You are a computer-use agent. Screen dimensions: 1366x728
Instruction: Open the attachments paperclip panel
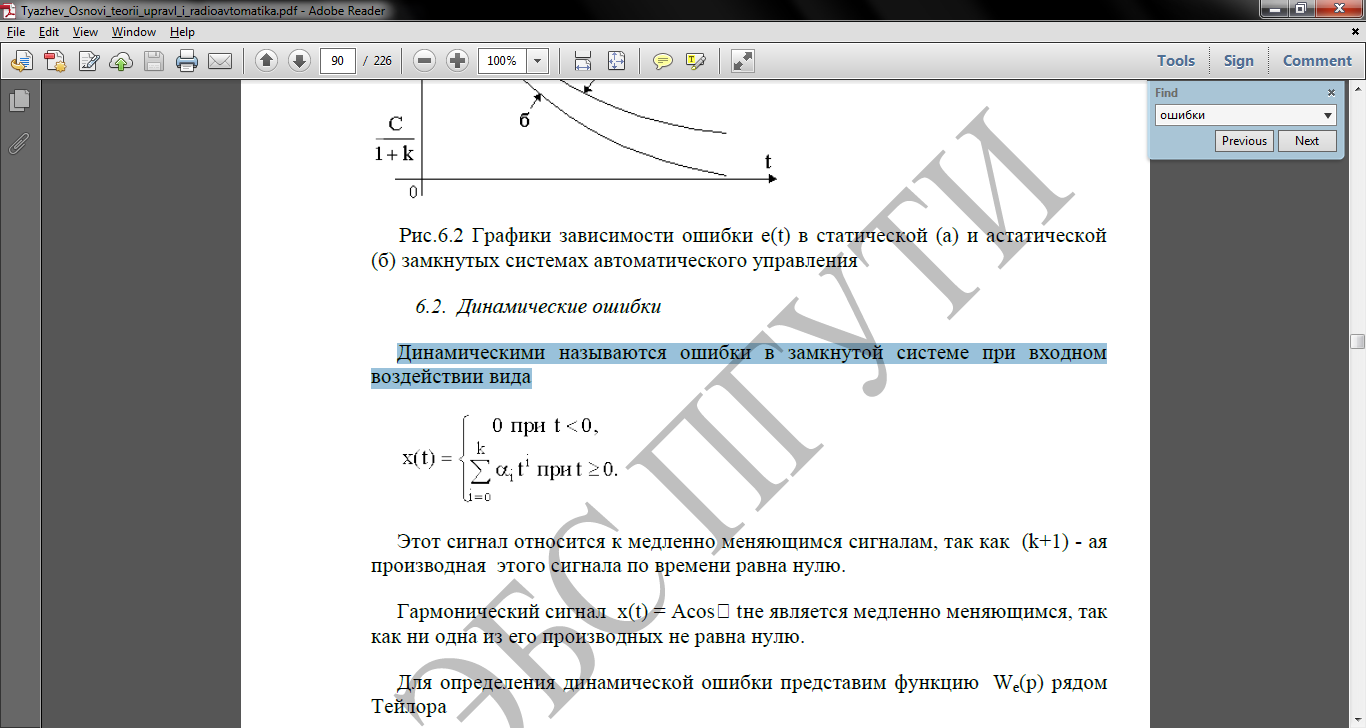coord(19,143)
